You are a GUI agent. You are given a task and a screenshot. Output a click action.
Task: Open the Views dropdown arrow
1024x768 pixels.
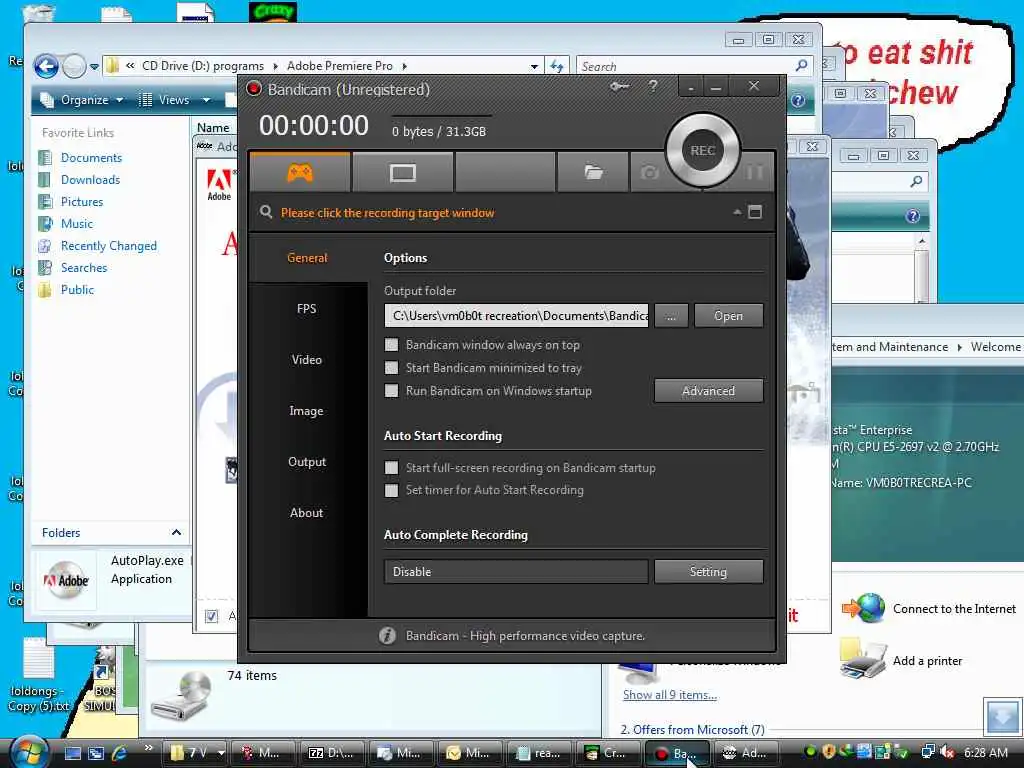[206, 100]
